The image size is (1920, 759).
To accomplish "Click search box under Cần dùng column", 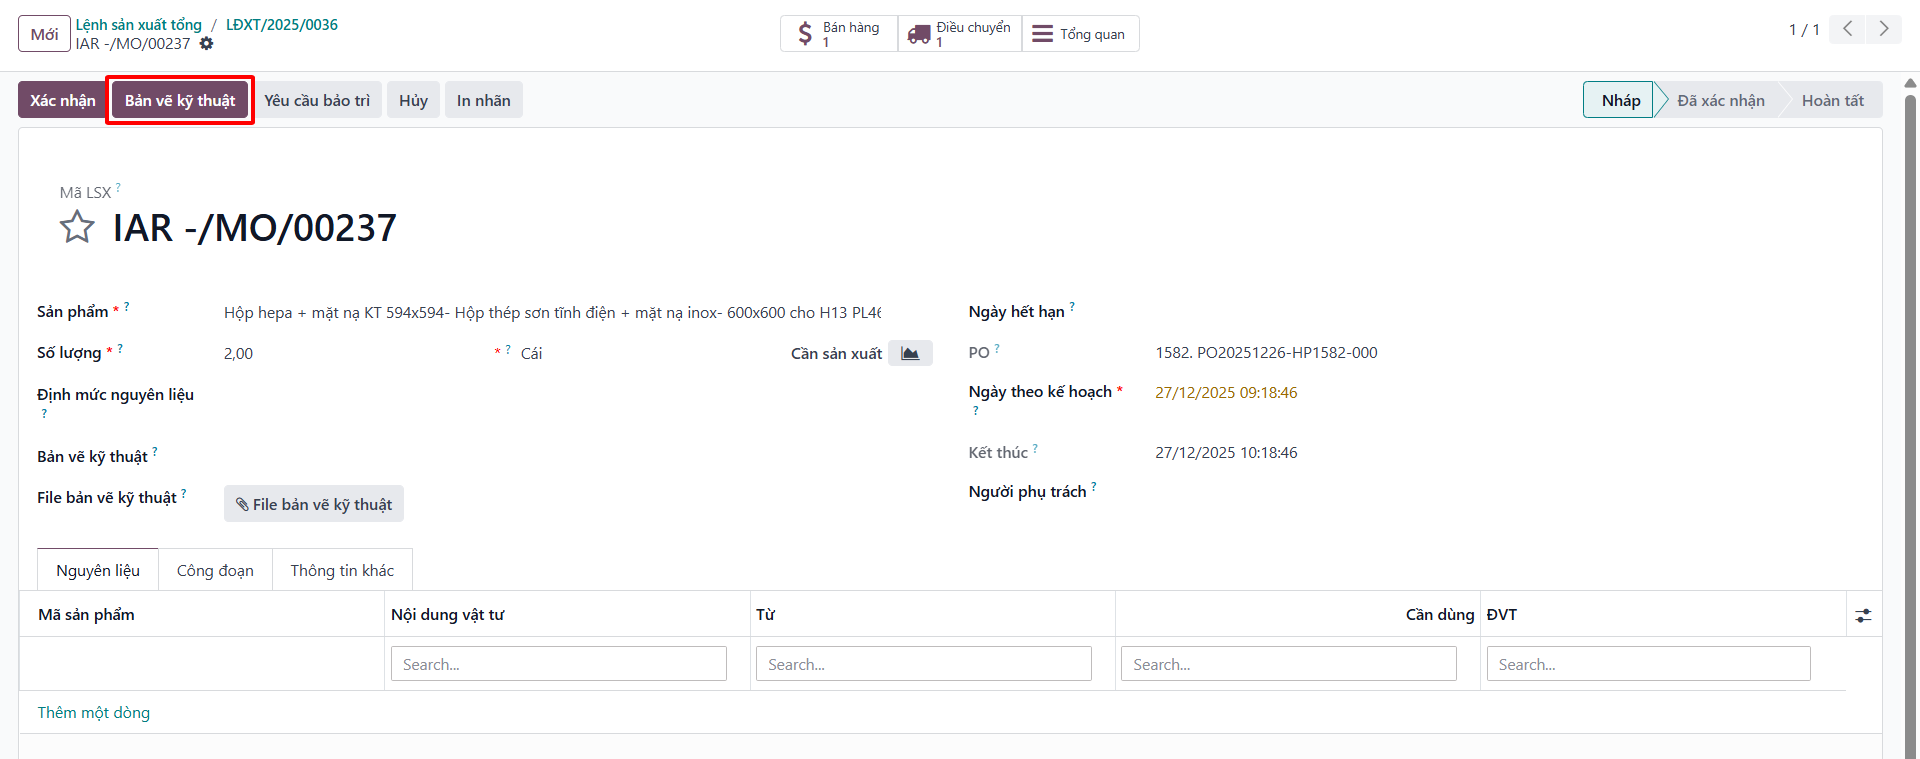I will [1289, 664].
